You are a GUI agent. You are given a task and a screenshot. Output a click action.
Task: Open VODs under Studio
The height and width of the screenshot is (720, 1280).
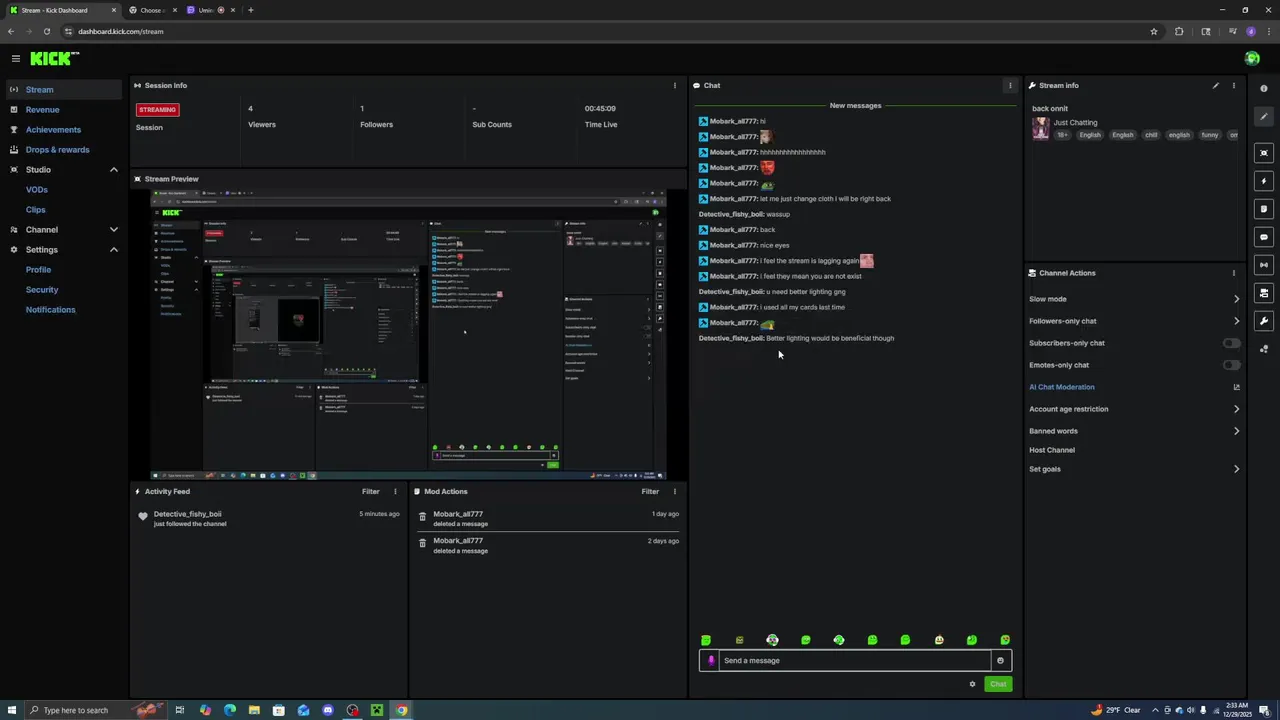[x=37, y=190]
